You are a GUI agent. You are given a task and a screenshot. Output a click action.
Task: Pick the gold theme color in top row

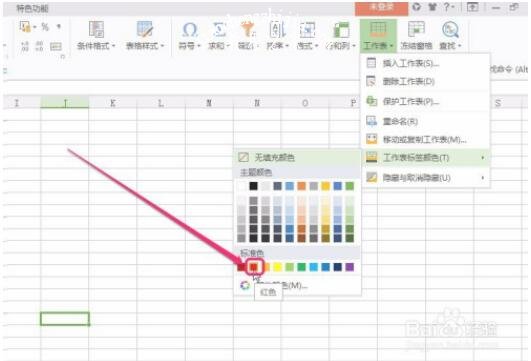(x=325, y=186)
